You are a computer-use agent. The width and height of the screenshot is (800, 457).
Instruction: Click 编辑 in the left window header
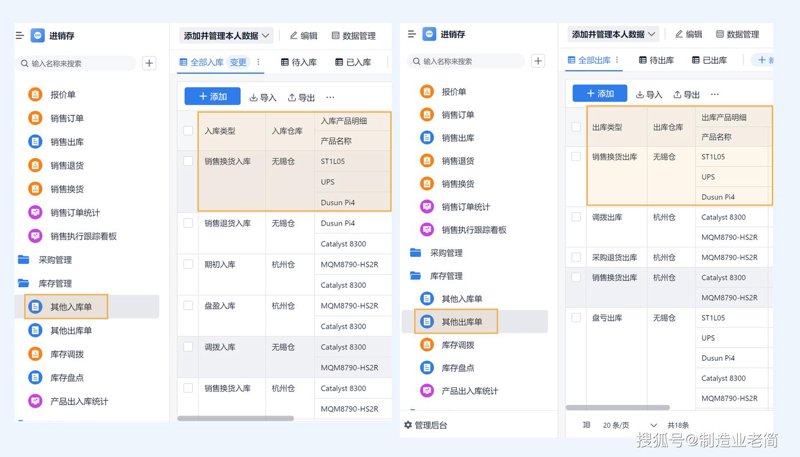coord(304,36)
